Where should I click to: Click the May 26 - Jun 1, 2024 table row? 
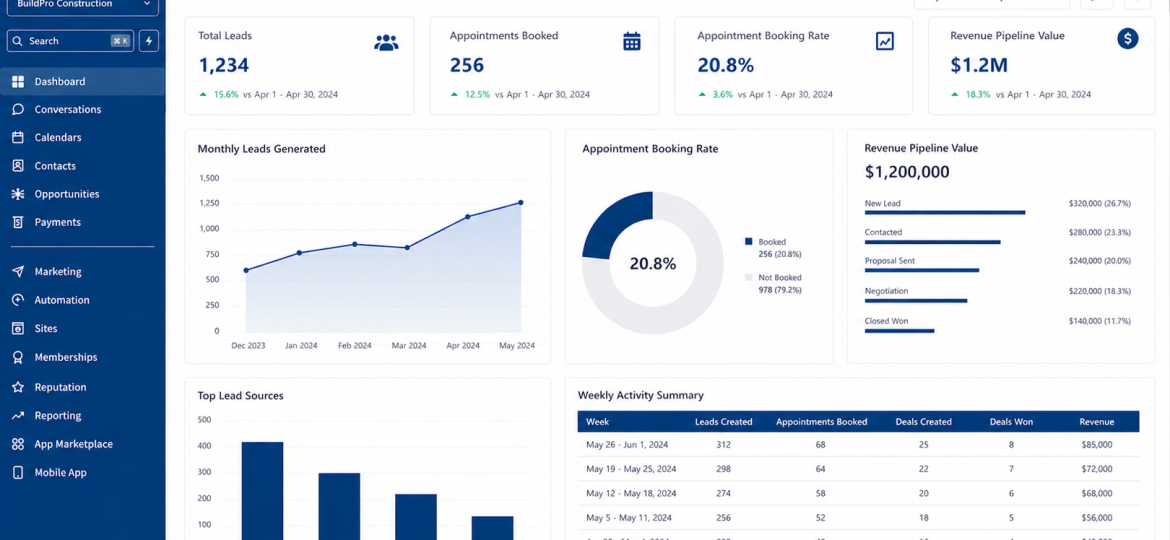click(x=858, y=445)
